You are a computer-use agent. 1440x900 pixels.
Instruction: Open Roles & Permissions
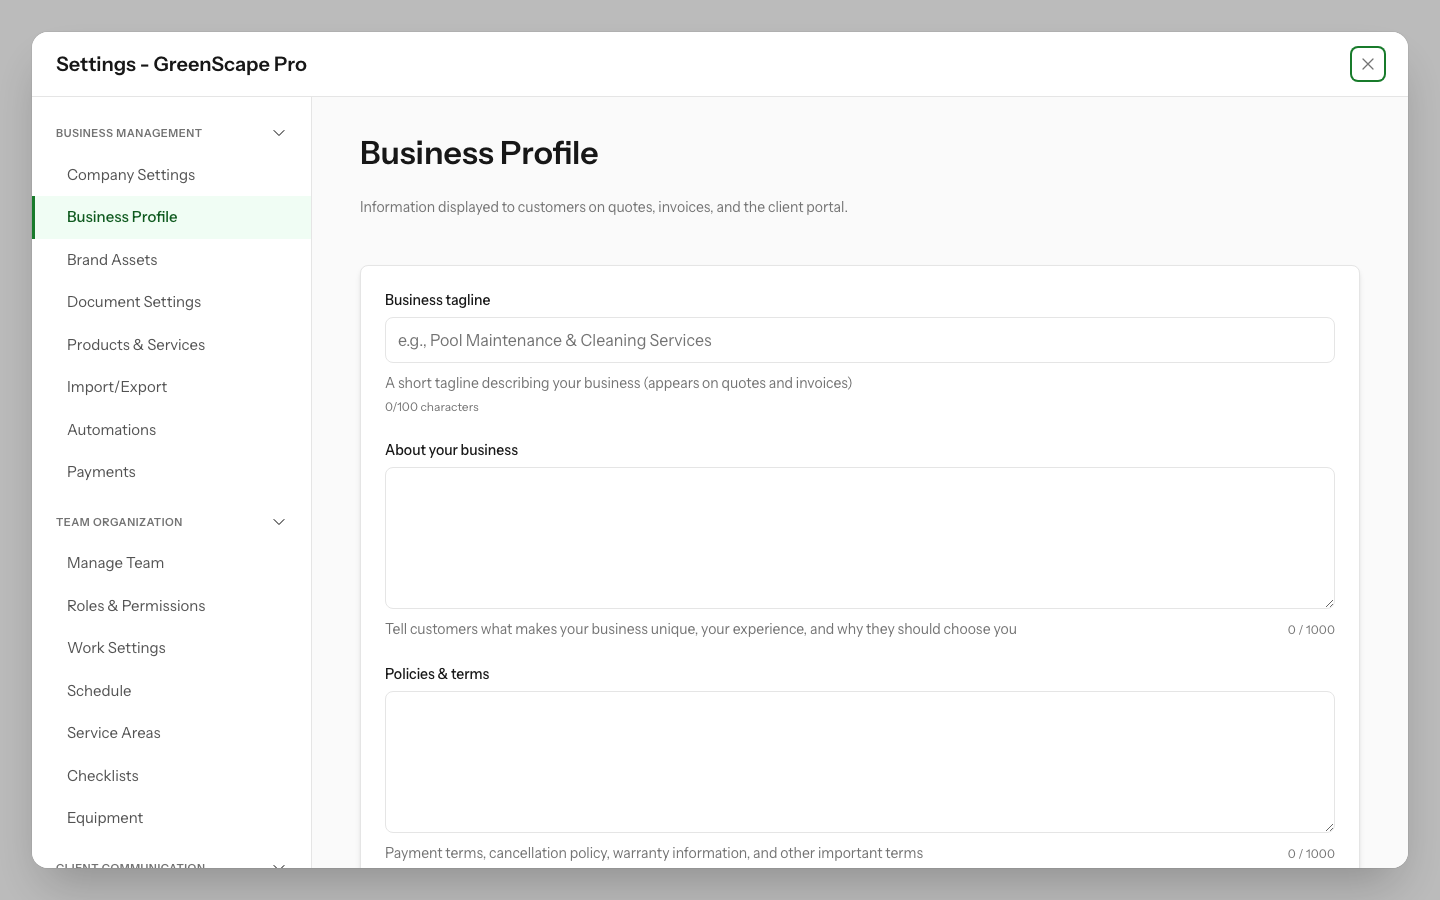(136, 606)
